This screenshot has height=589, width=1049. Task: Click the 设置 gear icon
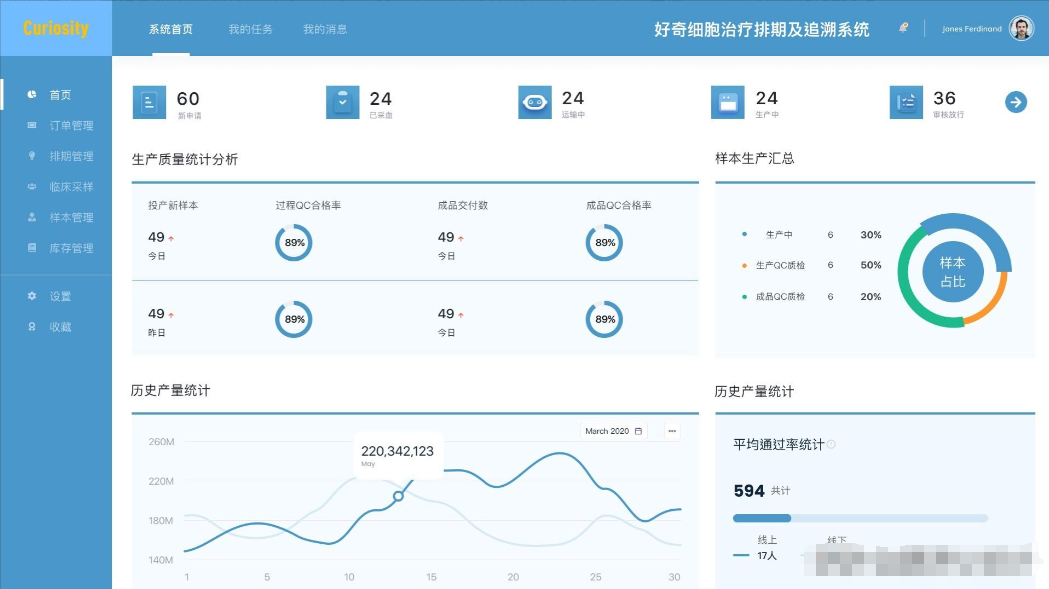(31, 296)
